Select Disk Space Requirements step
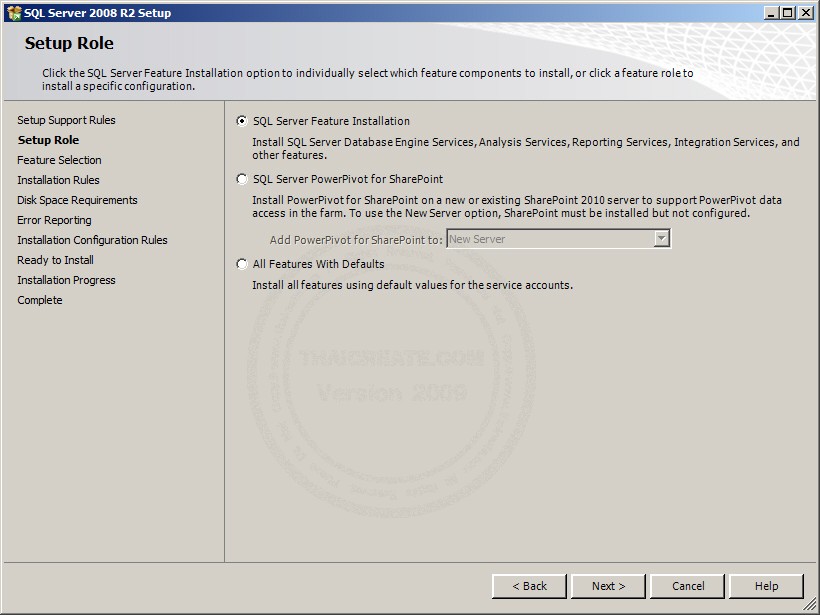 pyautogui.click(x=77, y=200)
